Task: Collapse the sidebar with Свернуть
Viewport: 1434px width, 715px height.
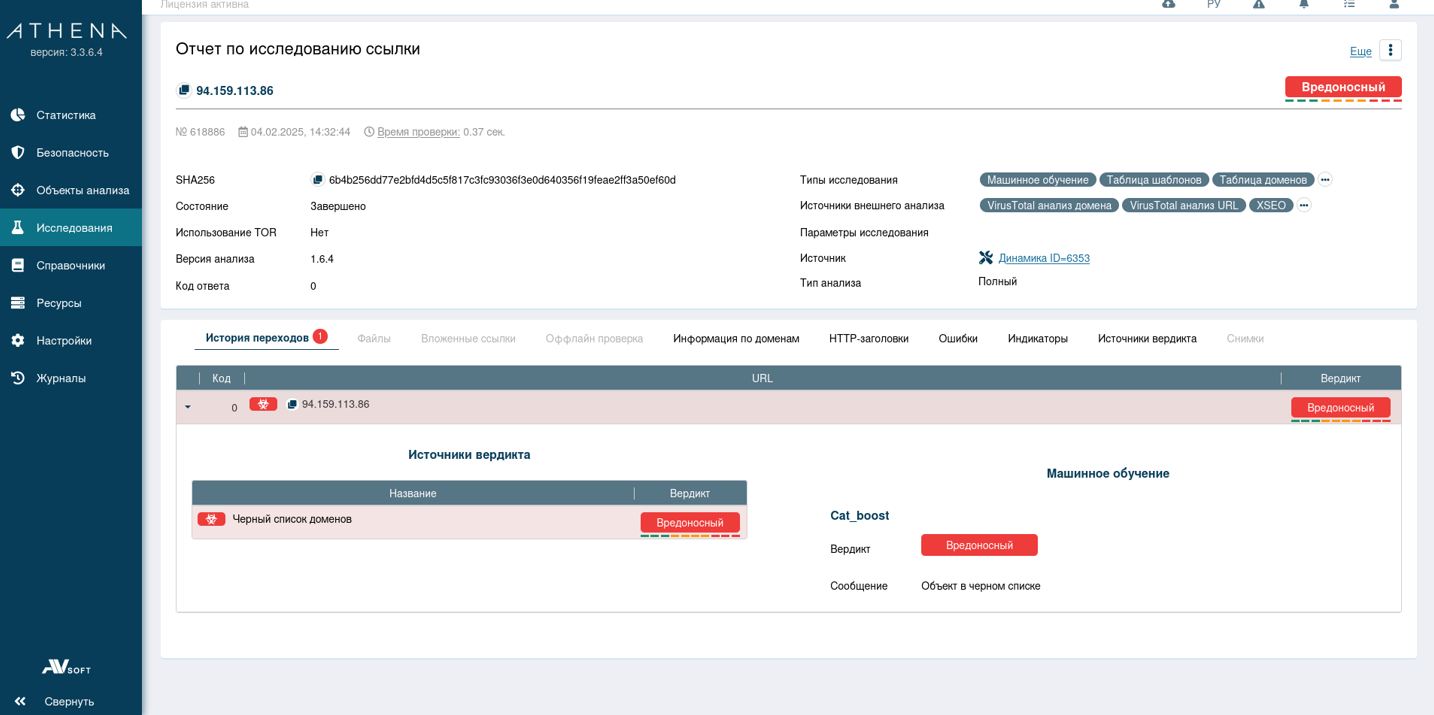Action: click(x=55, y=701)
